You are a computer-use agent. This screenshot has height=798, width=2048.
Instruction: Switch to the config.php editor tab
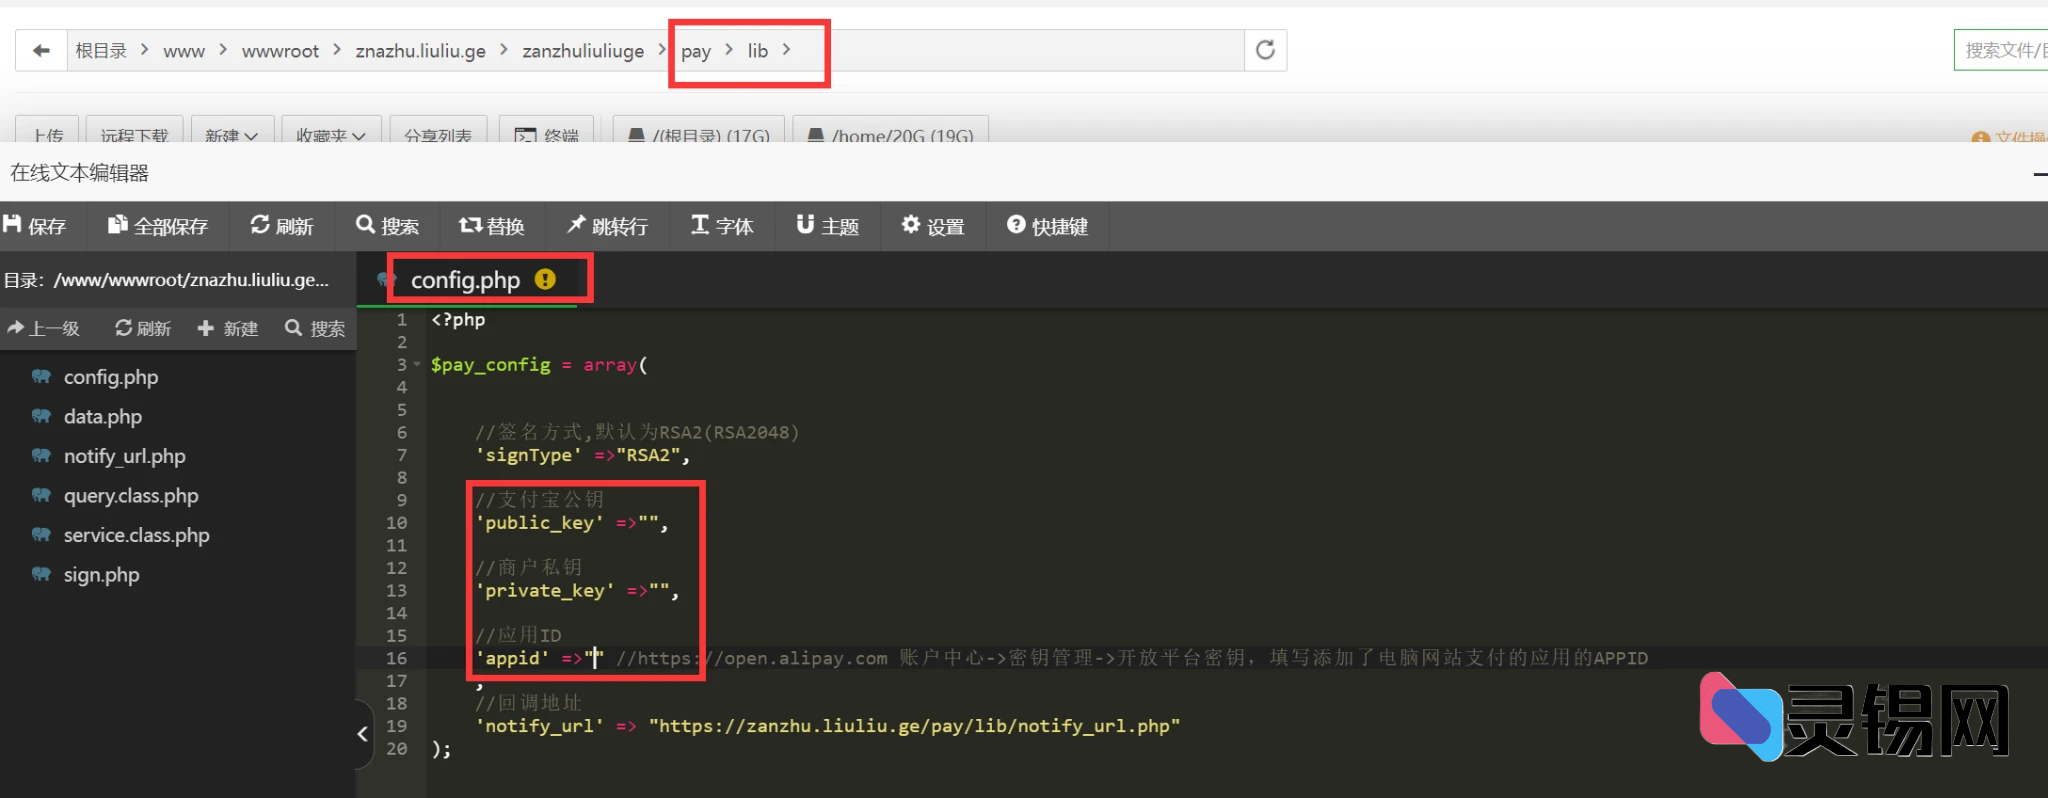pos(466,280)
